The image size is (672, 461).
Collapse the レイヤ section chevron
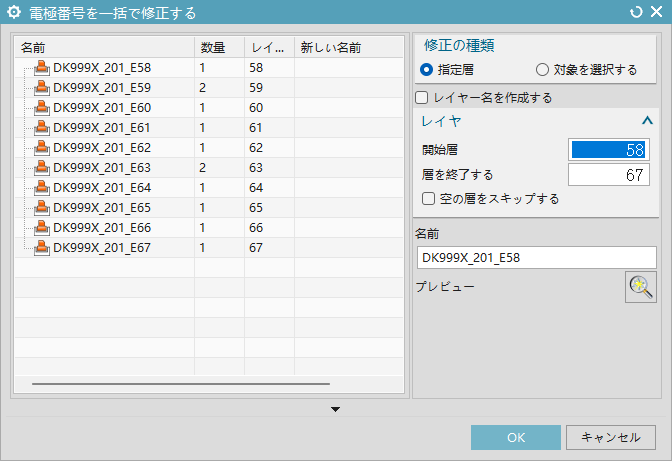647,121
